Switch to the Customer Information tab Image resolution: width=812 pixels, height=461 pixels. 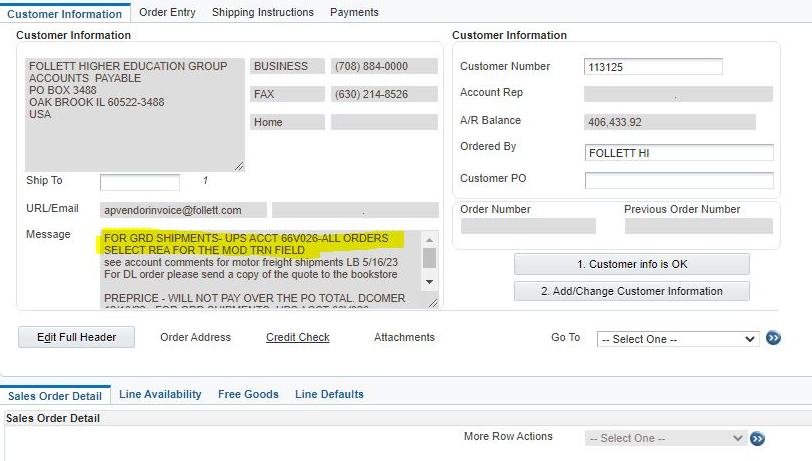tap(65, 13)
